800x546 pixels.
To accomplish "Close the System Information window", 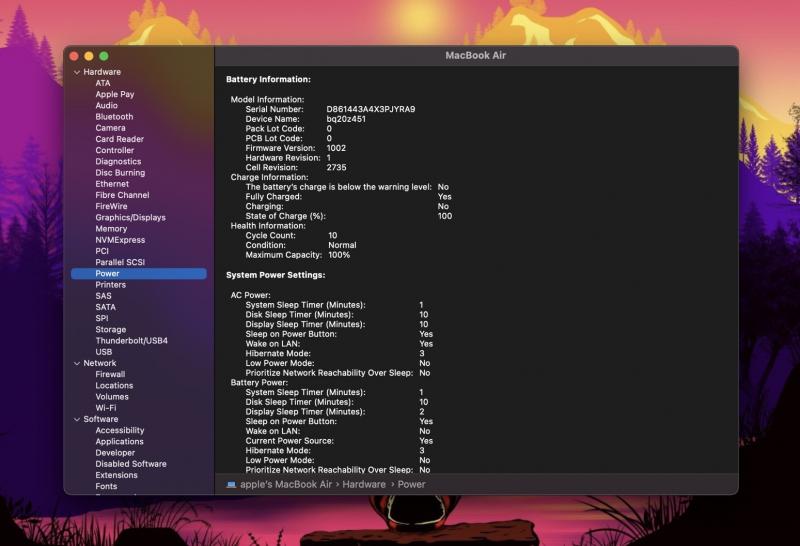I will 74,56.
